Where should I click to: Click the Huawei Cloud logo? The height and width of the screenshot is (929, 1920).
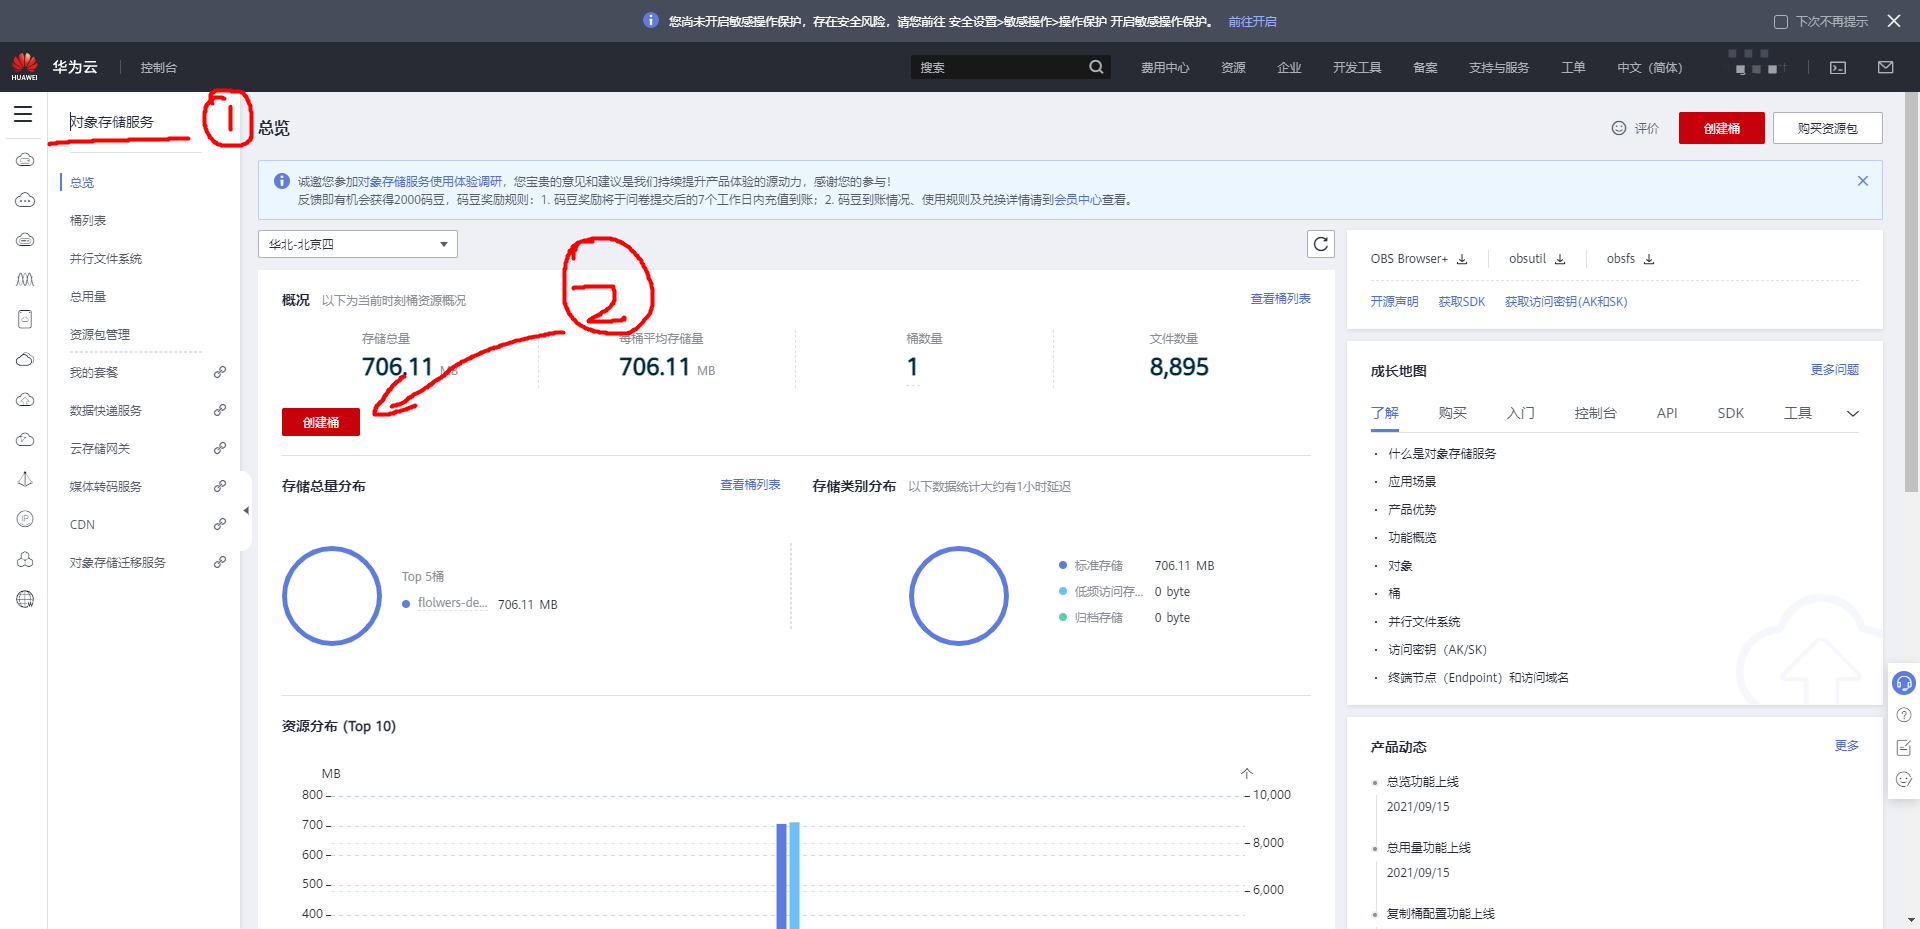[24, 67]
